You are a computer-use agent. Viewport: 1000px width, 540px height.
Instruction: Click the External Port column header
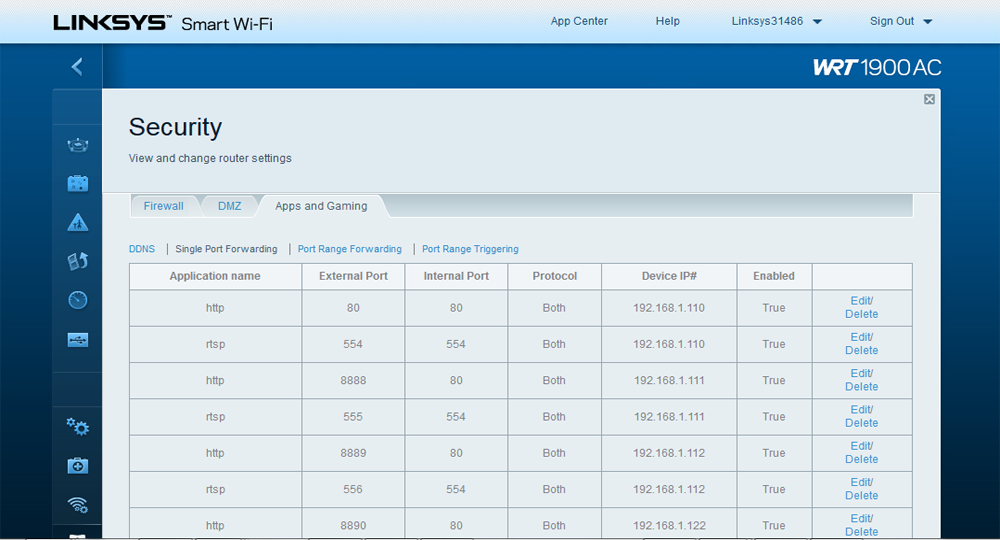pos(353,276)
